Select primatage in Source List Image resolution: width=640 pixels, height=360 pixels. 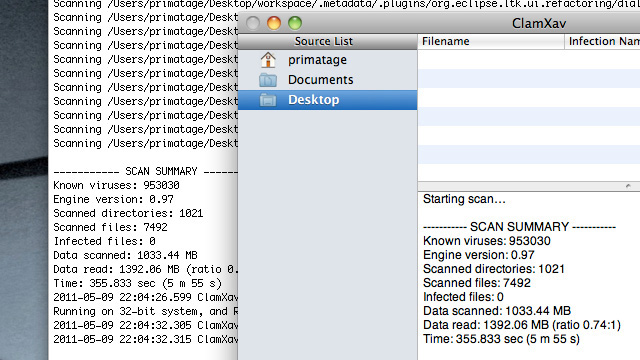coord(327,60)
